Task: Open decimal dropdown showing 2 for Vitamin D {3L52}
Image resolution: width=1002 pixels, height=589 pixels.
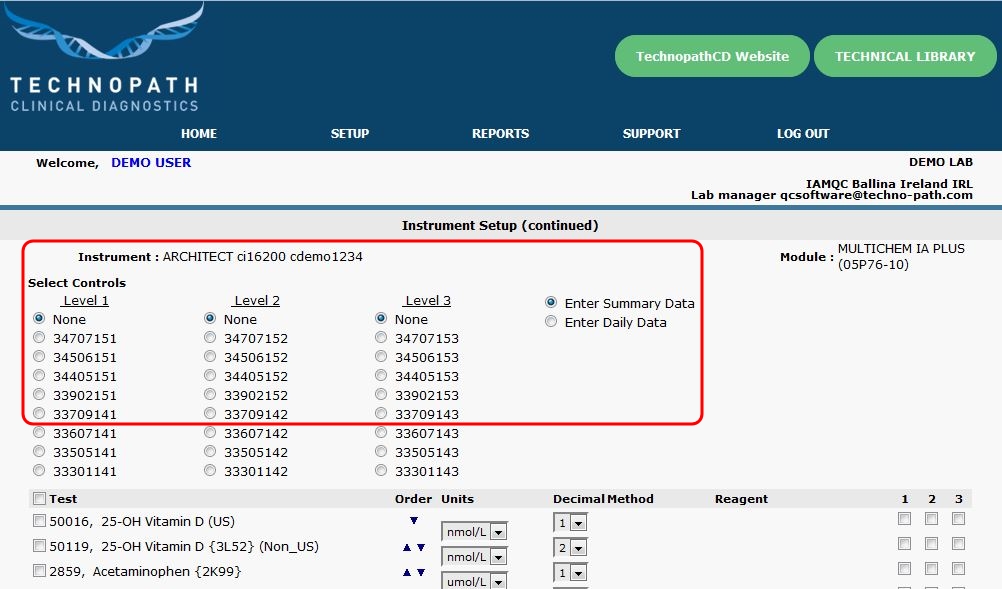Action: pyautogui.click(x=570, y=548)
